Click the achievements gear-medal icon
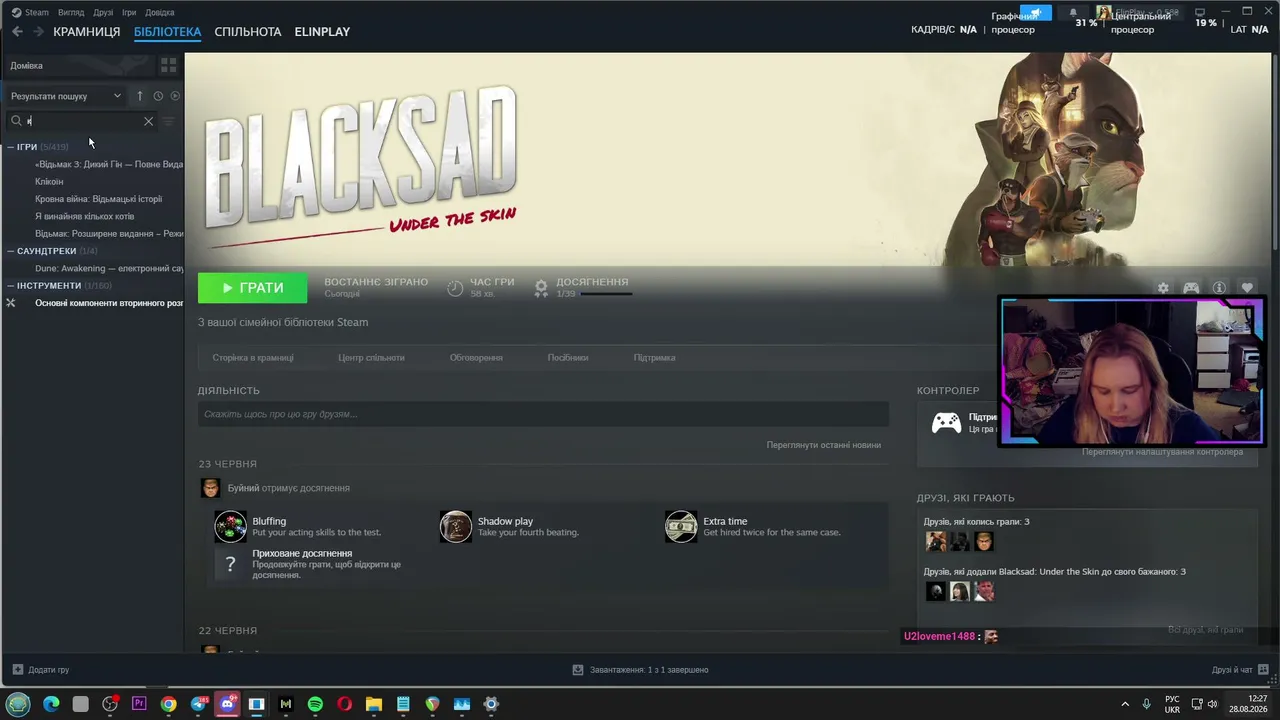The width and height of the screenshot is (1280, 720). tap(541, 288)
